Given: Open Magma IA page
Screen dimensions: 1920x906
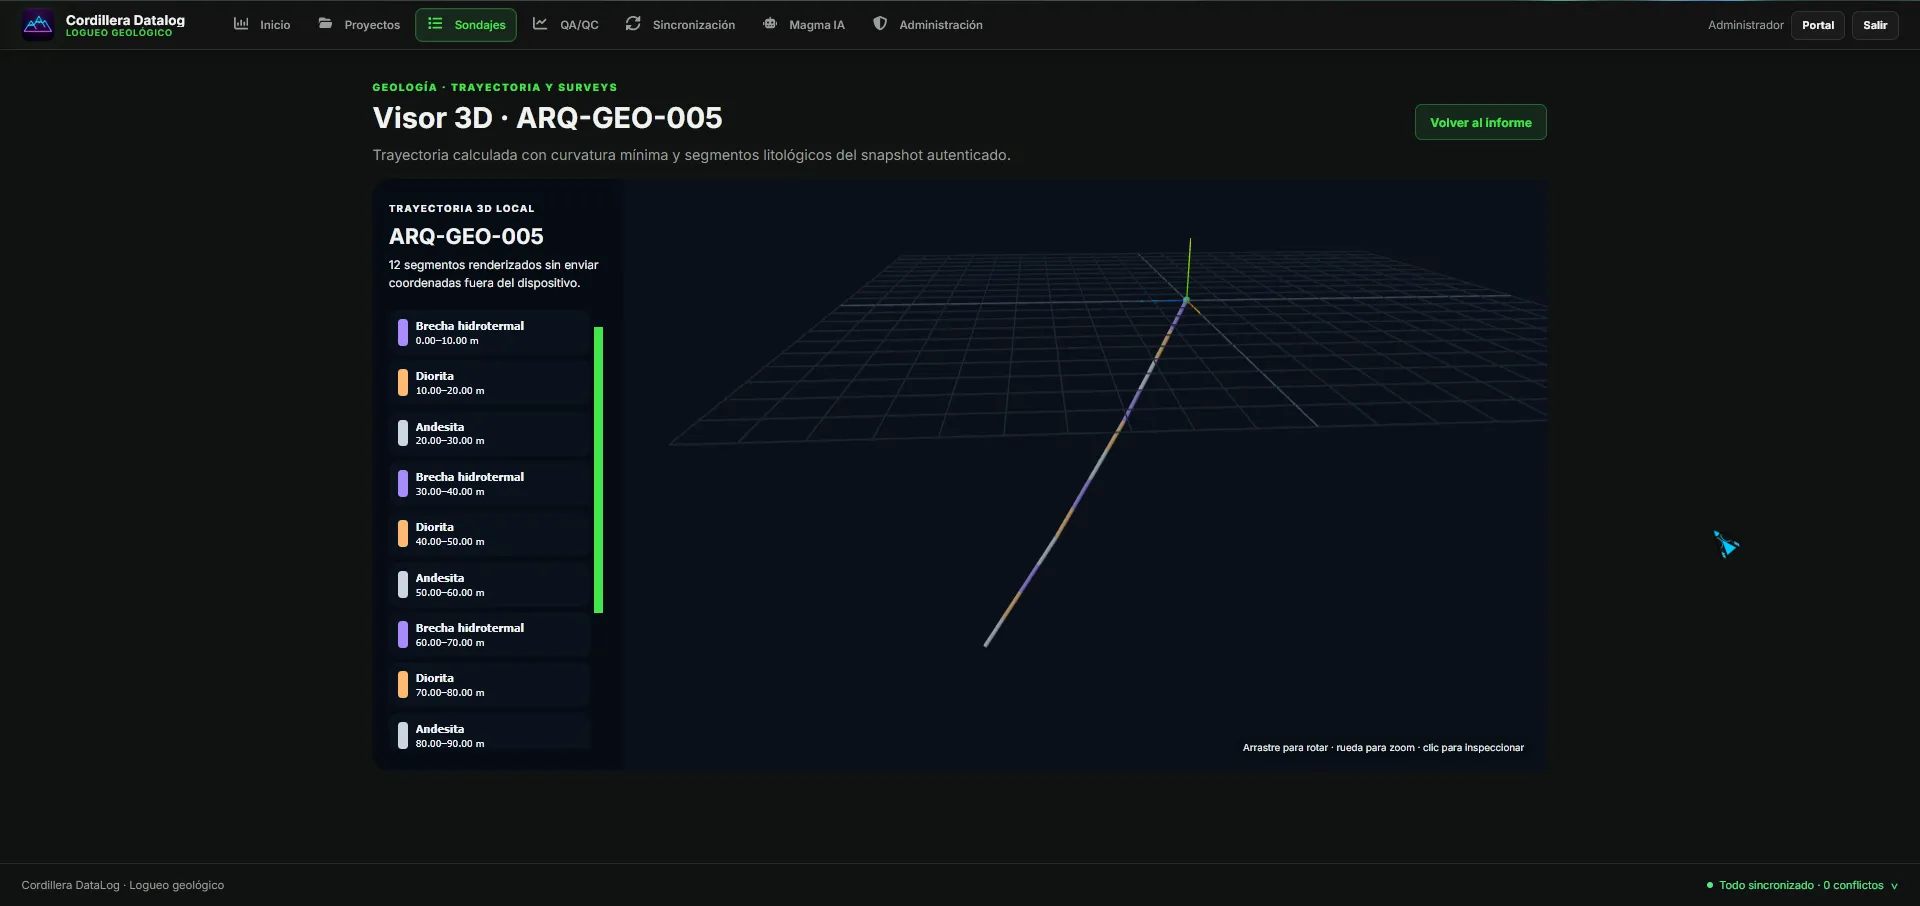Looking at the screenshot, I should tap(803, 25).
